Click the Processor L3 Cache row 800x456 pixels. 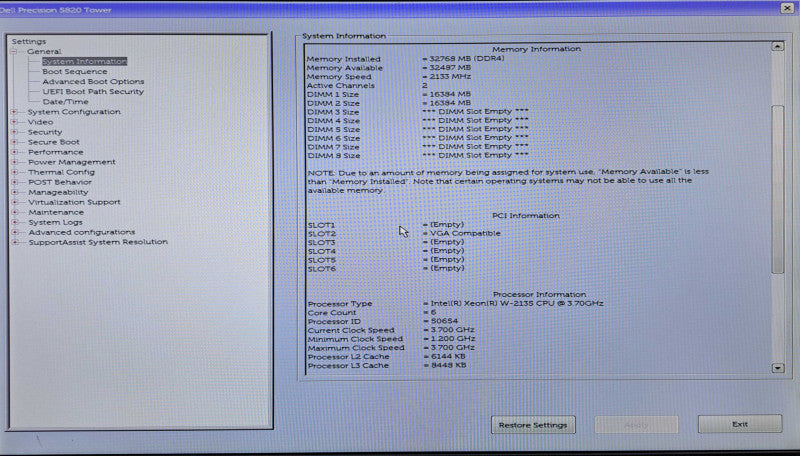387,365
